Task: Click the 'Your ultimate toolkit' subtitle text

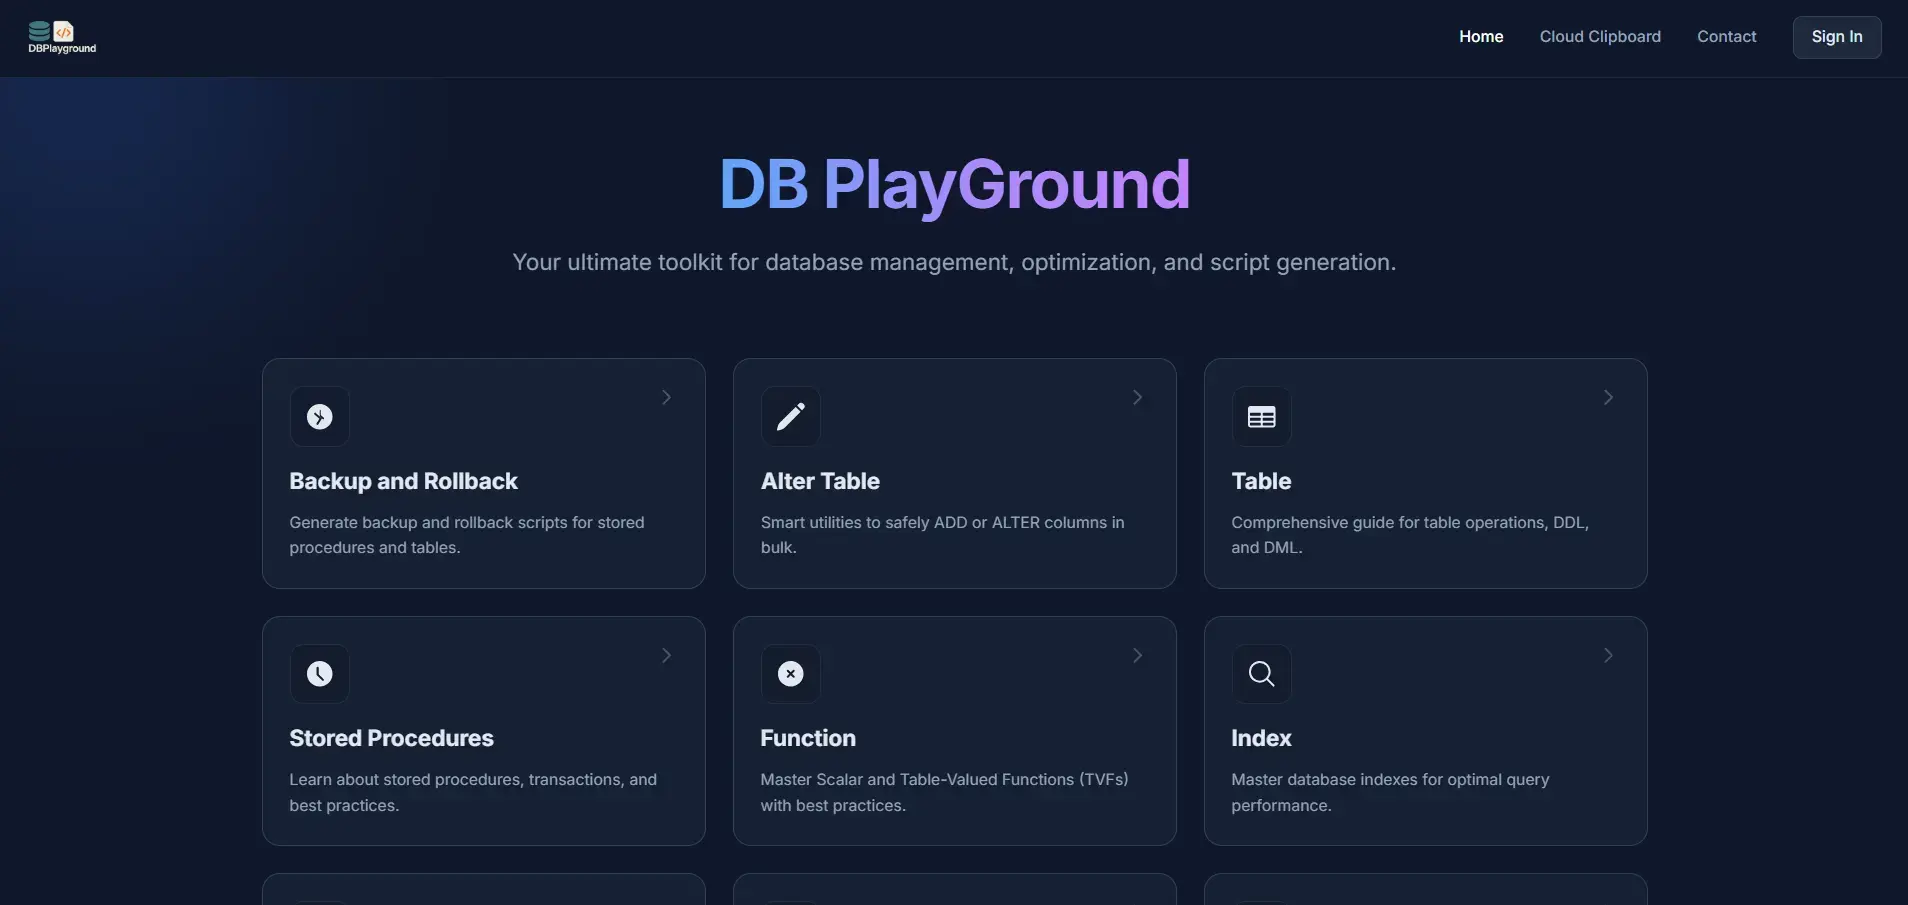Action: pyautogui.click(x=954, y=262)
